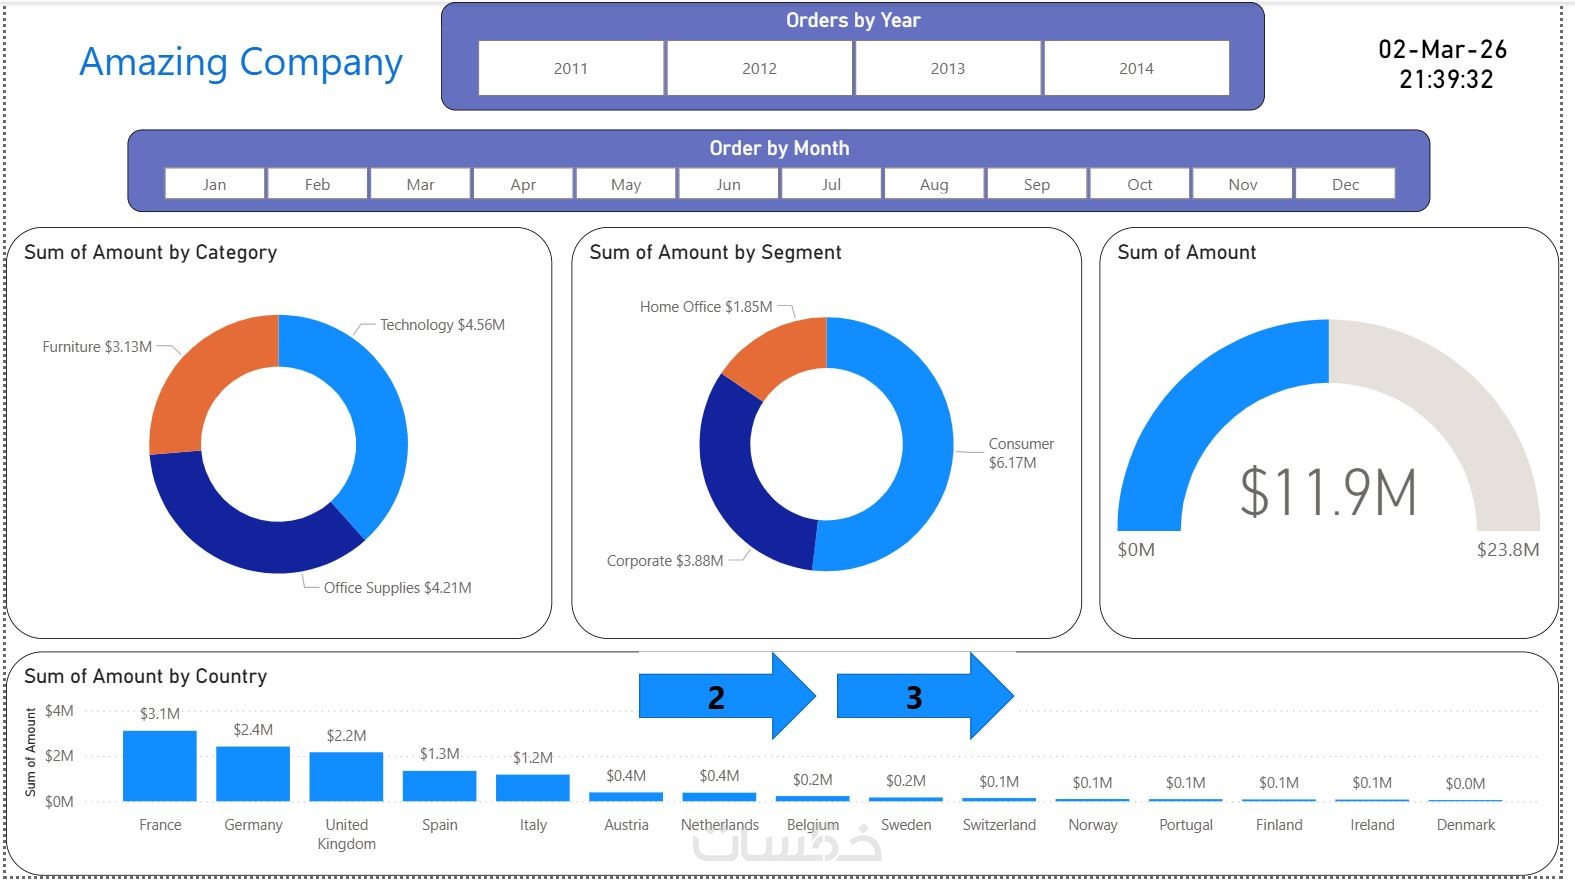Click the Jul month button
1575x880 pixels.
(x=832, y=184)
